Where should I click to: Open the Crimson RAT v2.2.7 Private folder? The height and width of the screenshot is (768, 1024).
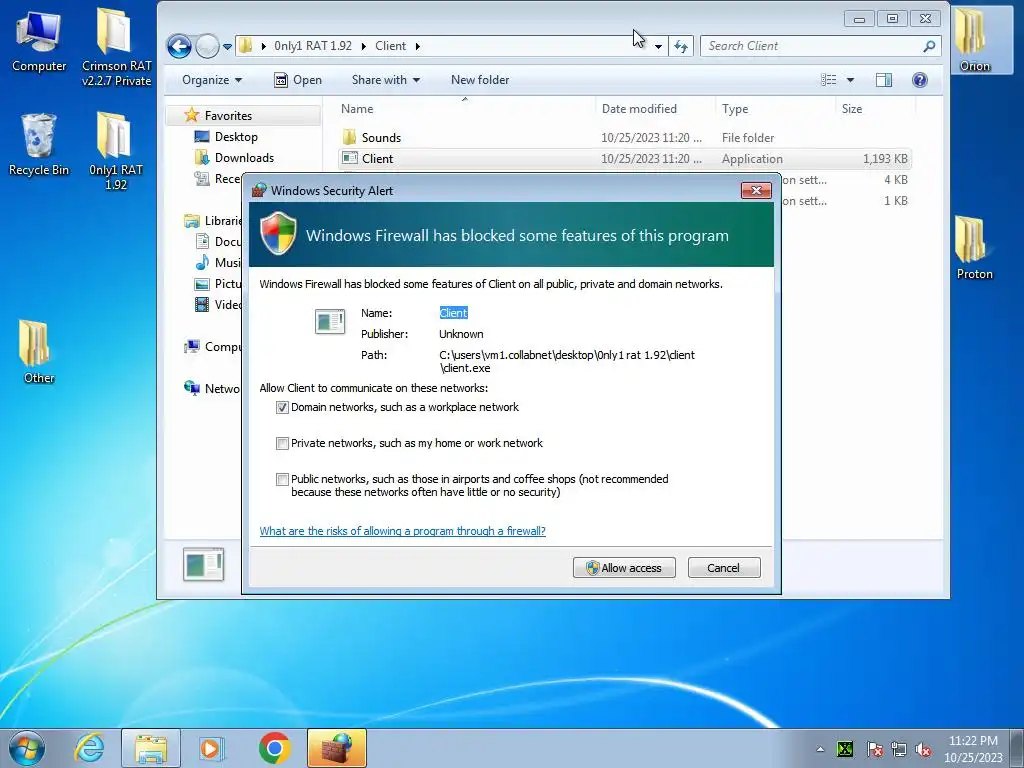(116, 47)
